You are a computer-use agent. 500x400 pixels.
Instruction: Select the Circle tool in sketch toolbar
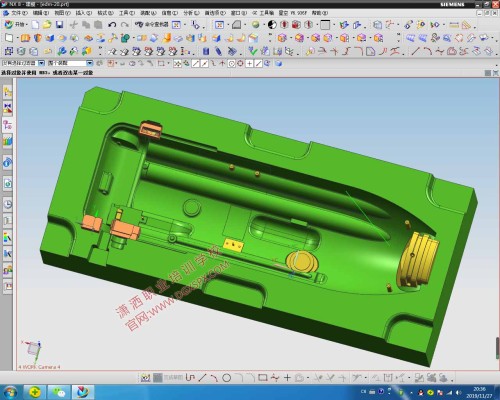tap(227, 378)
